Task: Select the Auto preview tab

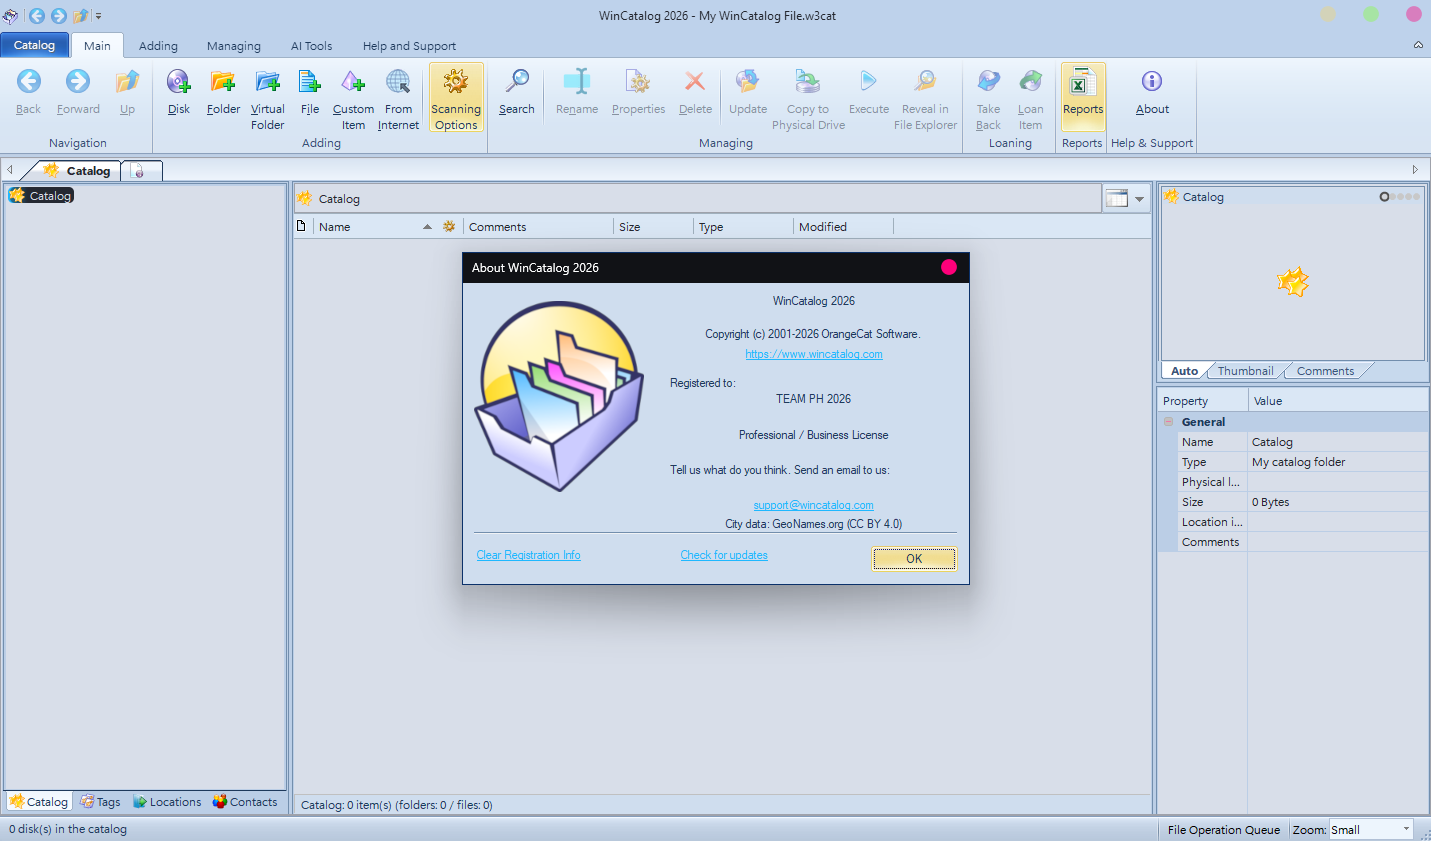Action: coord(1185,371)
